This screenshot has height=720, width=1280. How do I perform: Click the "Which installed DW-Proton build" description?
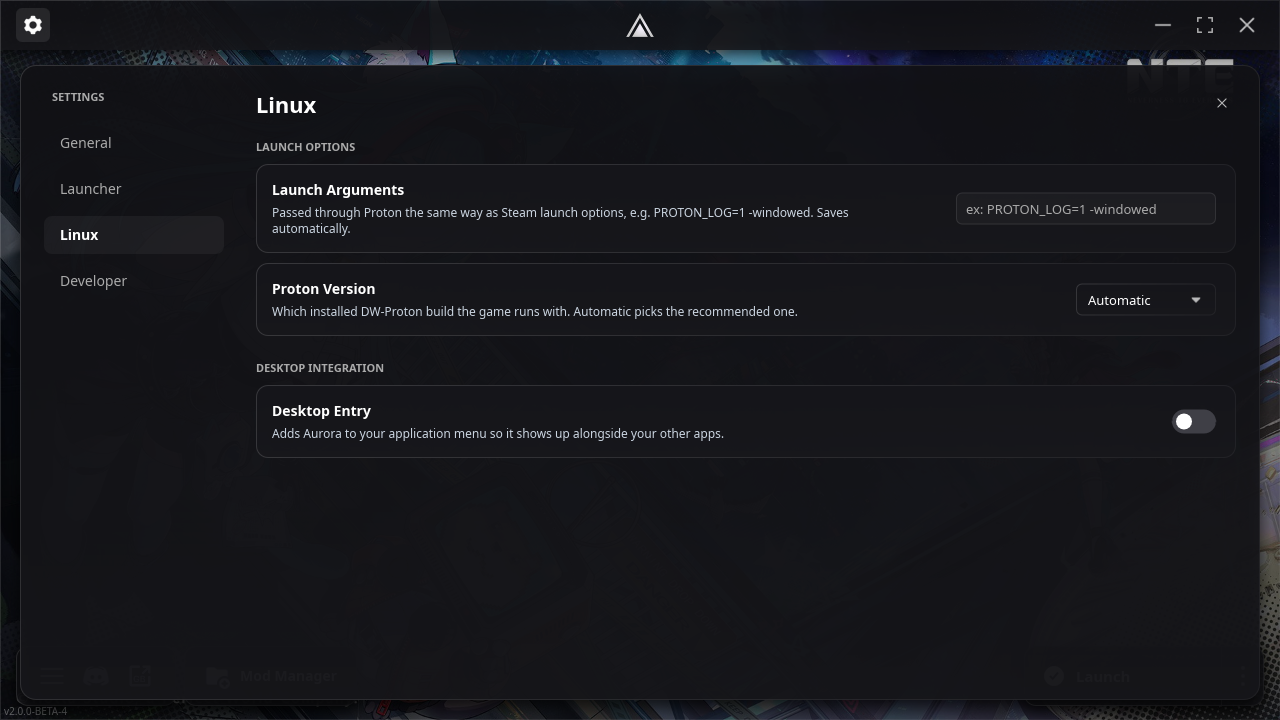coord(535,312)
